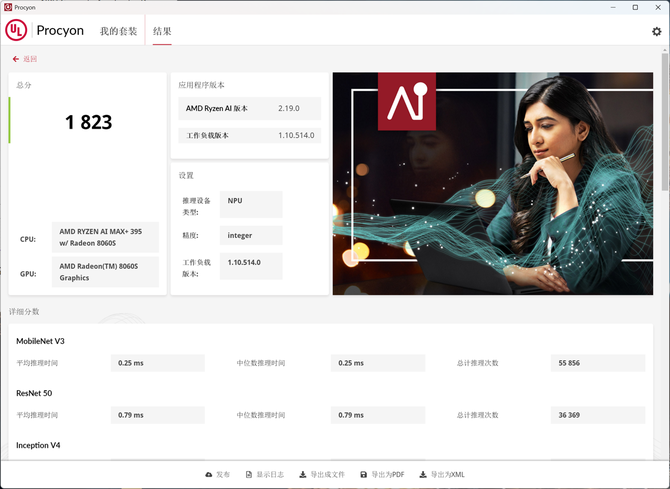Screen dimensions: 670x489
Task: Click the 导出为XML download icon
Action: [x=423, y=474]
